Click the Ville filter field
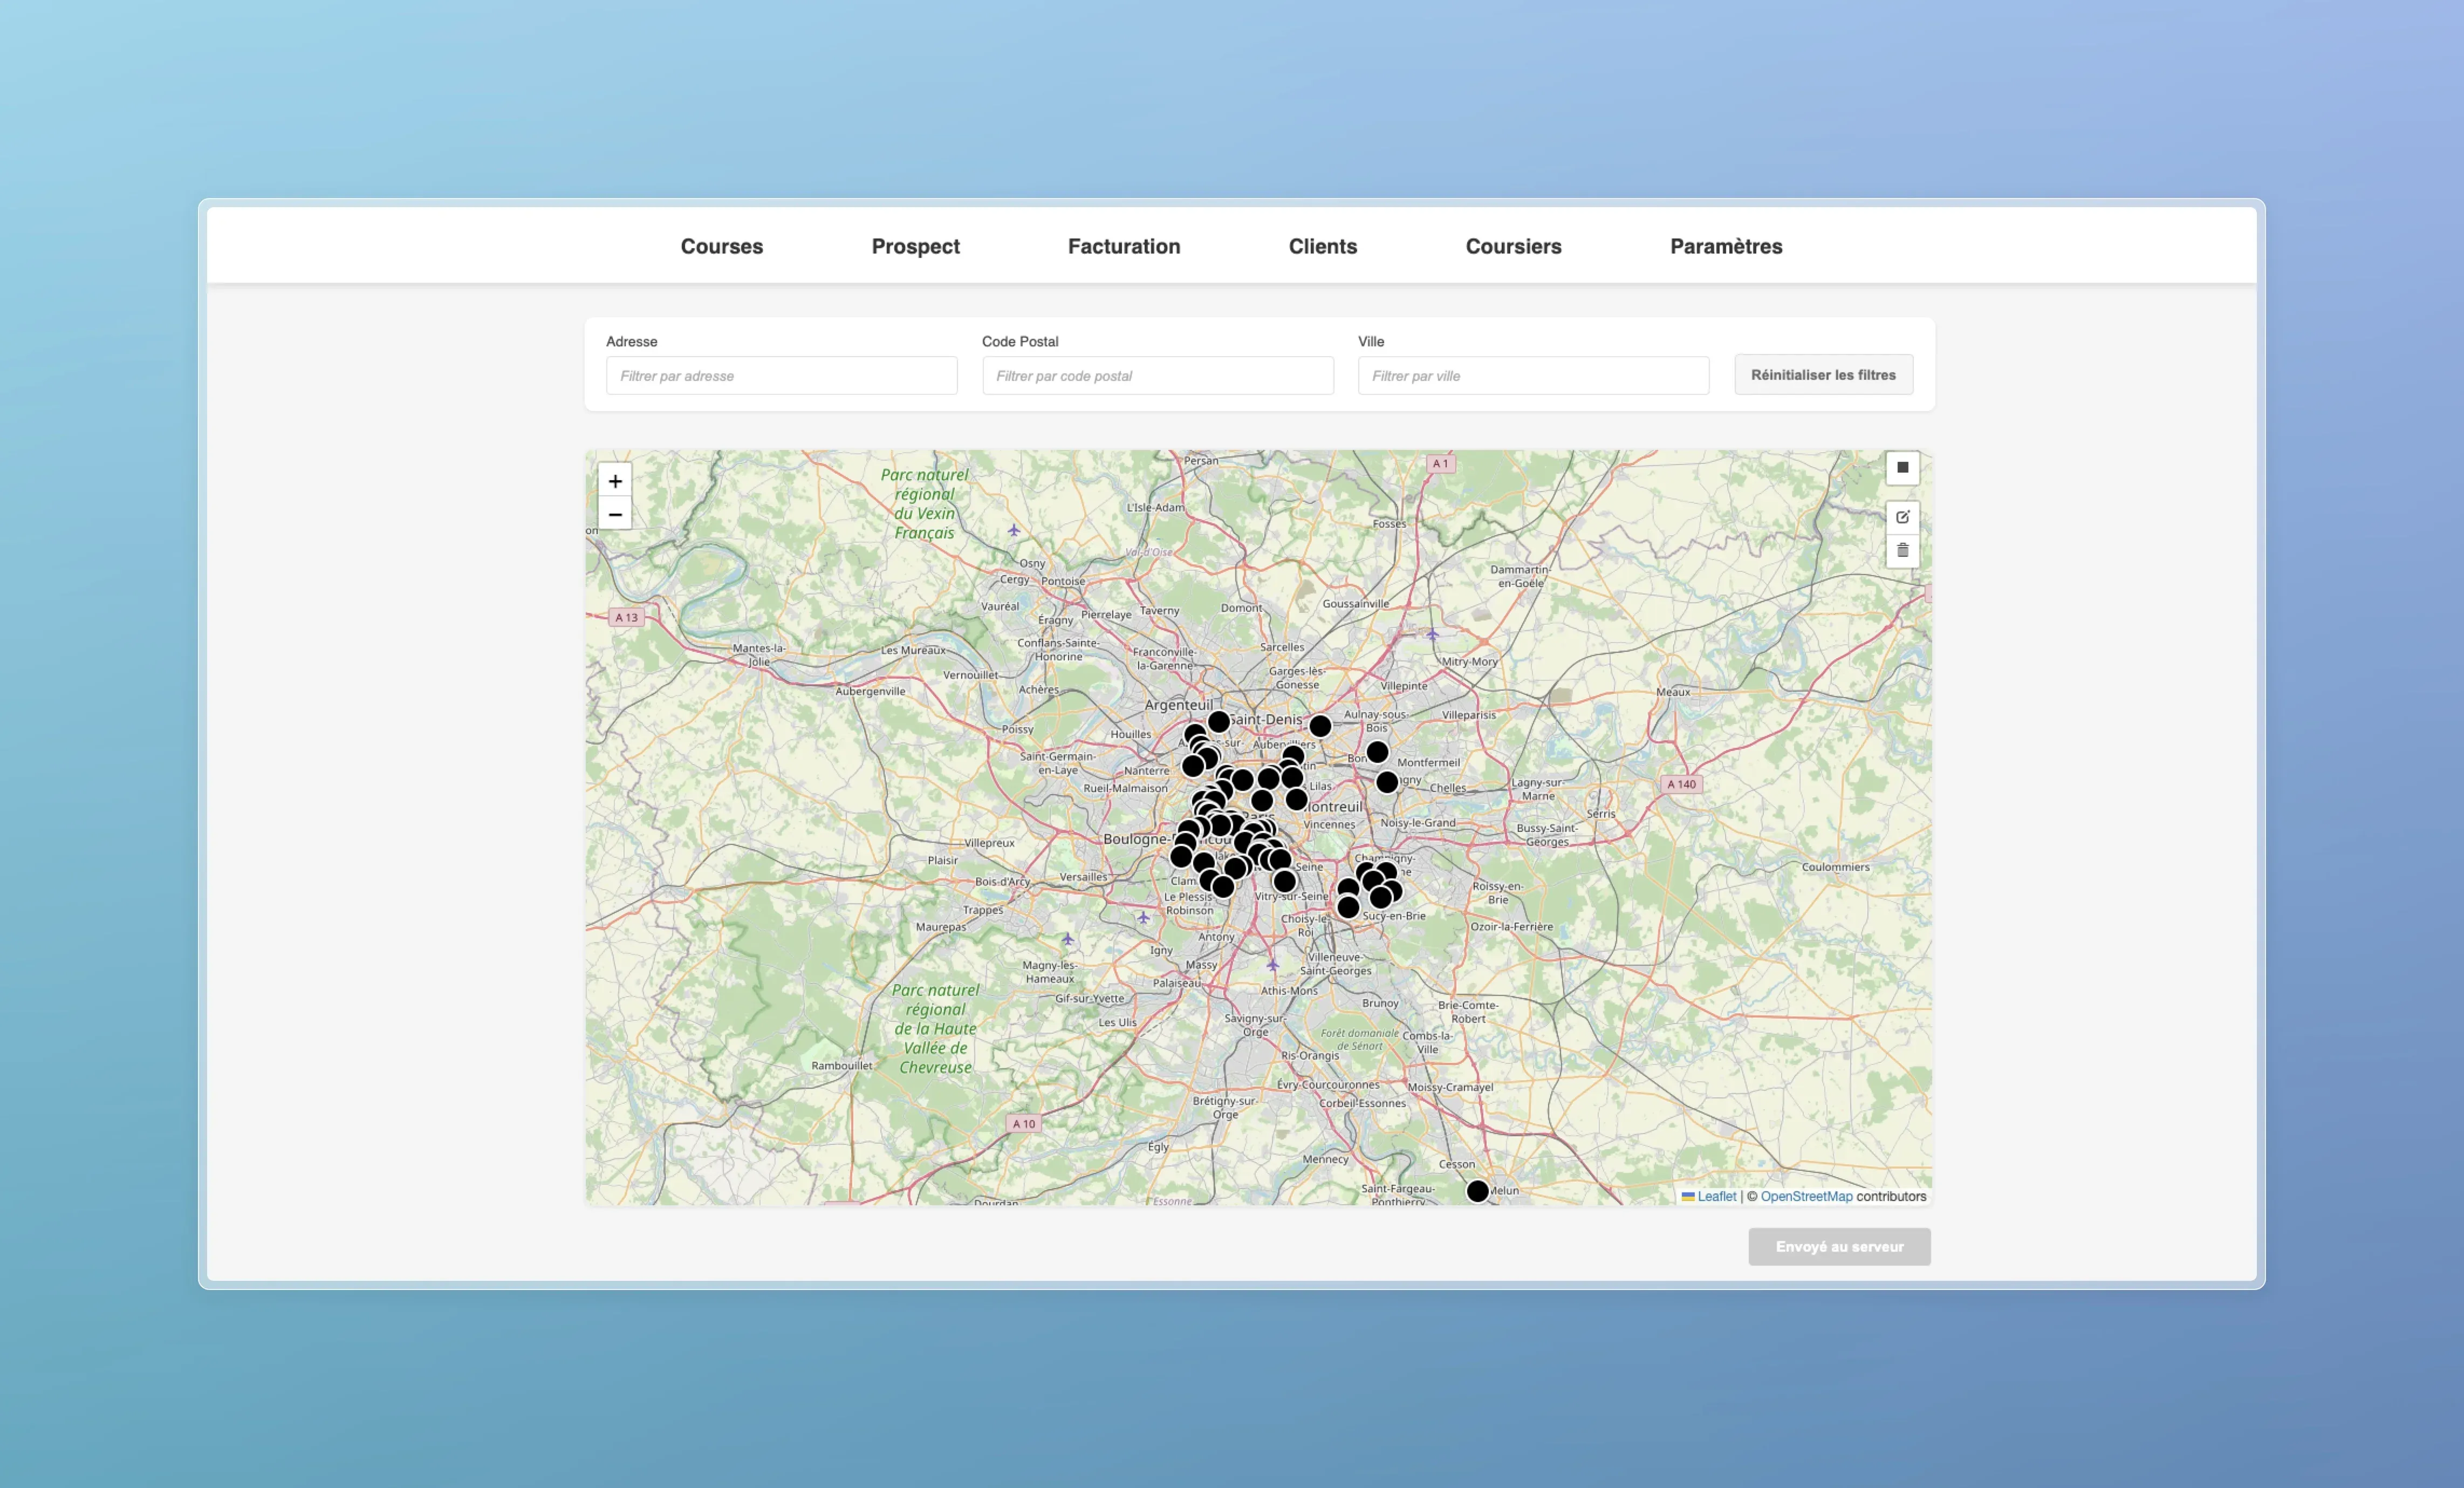 pyautogui.click(x=1533, y=376)
